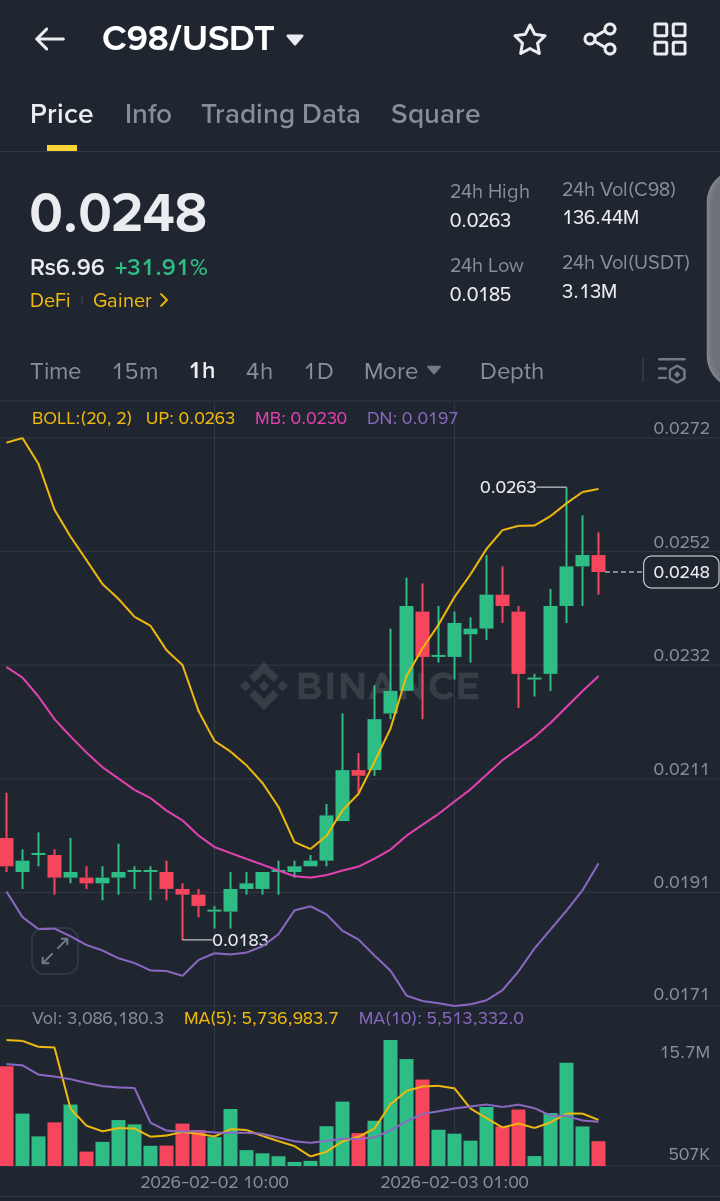Tap the 0.0171 price axis label
Viewport: 720px width, 1201px height.
point(681,994)
